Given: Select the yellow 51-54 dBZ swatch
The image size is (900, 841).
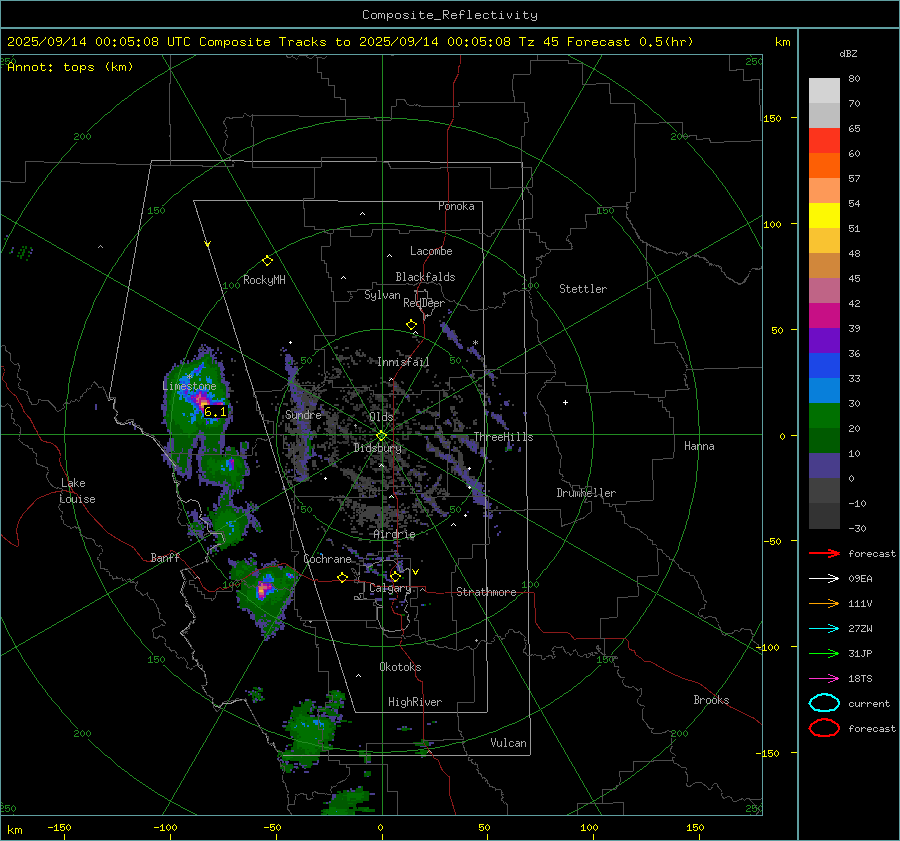Looking at the screenshot, I should [824, 216].
